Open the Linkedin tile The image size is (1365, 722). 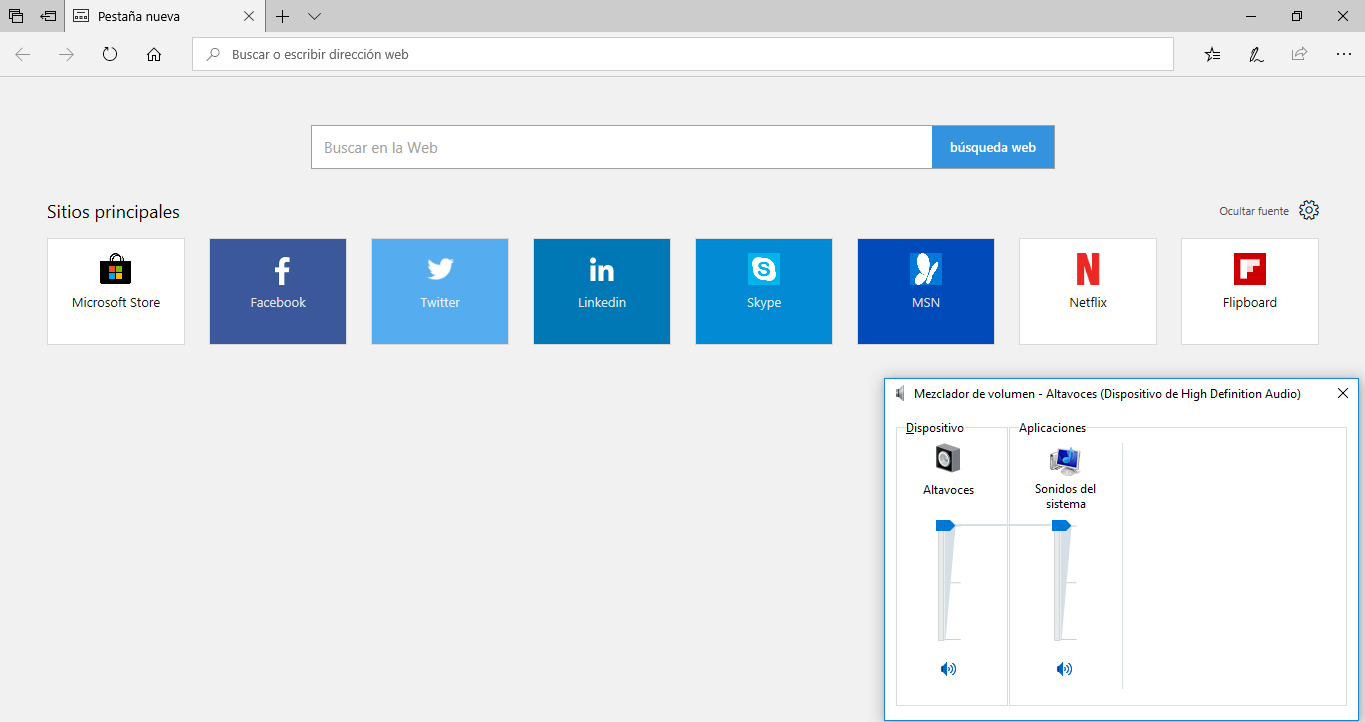click(602, 291)
